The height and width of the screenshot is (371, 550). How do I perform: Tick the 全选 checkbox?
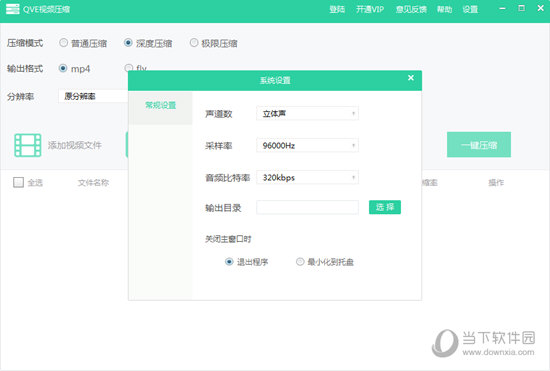coord(18,182)
